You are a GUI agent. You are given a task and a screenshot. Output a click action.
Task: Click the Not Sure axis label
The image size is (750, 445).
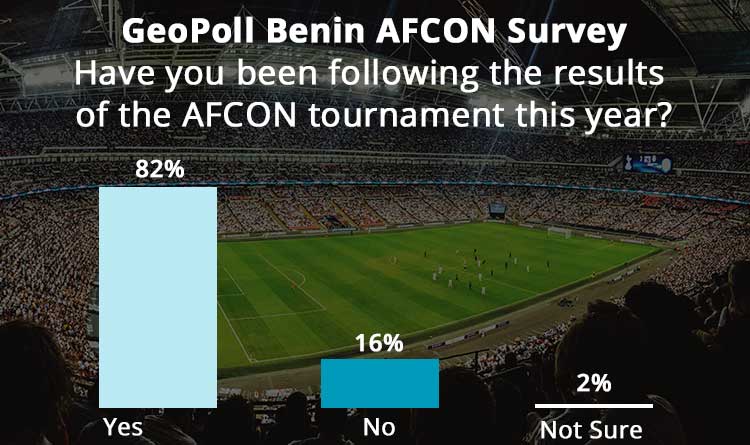[x=593, y=429]
